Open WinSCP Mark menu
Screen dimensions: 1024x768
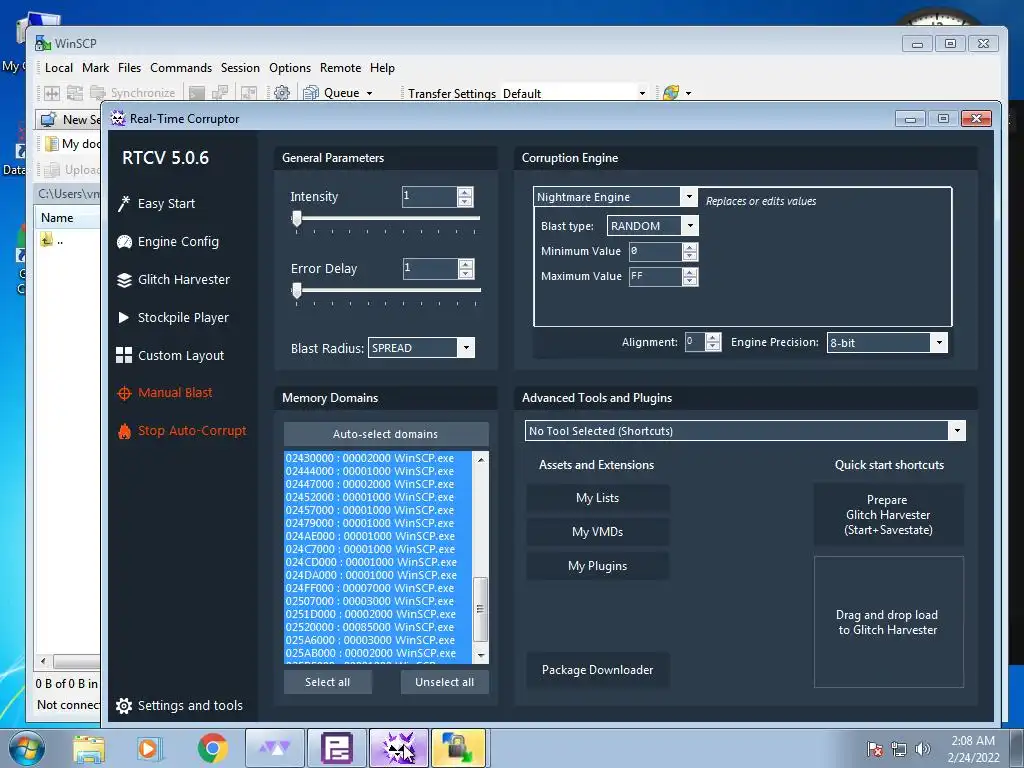coord(95,68)
